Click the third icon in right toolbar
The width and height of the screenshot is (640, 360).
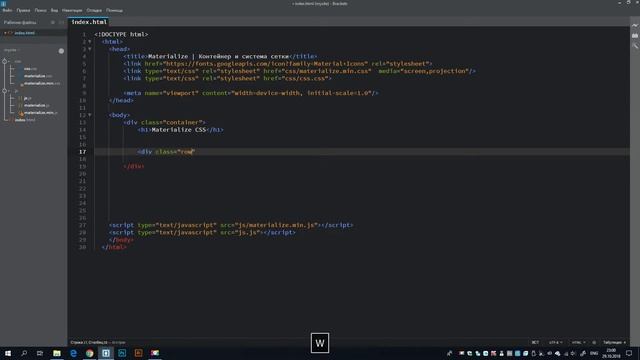635,46
